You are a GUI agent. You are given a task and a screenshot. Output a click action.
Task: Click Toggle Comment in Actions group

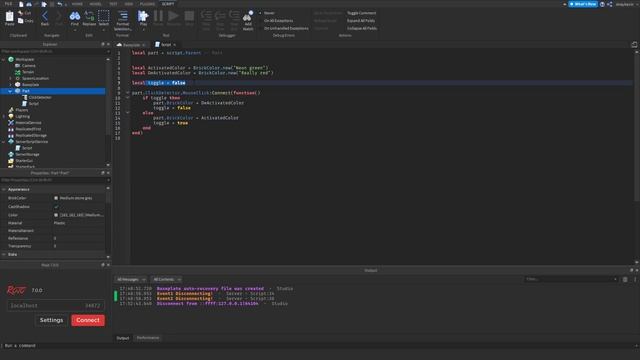pyautogui.click(x=361, y=13)
